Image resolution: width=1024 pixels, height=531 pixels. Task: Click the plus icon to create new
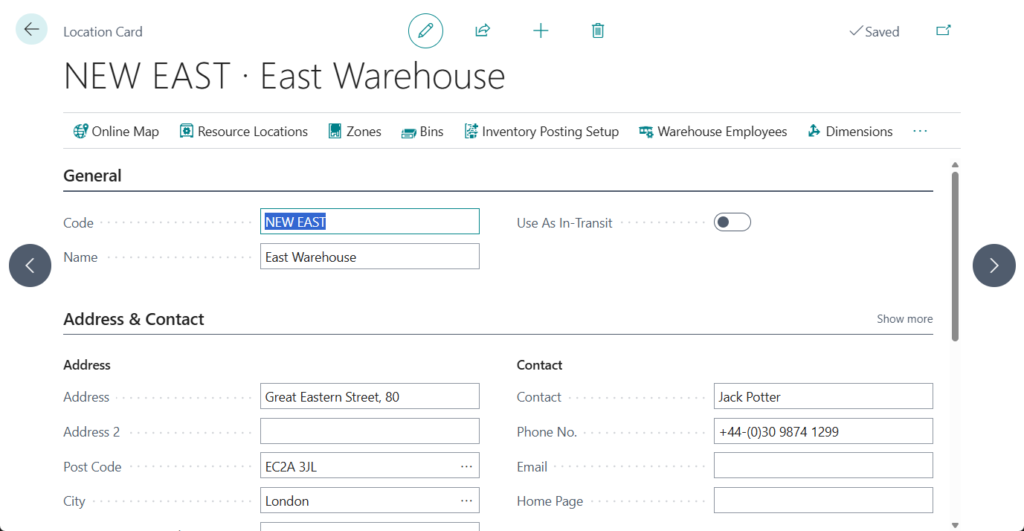coord(540,31)
